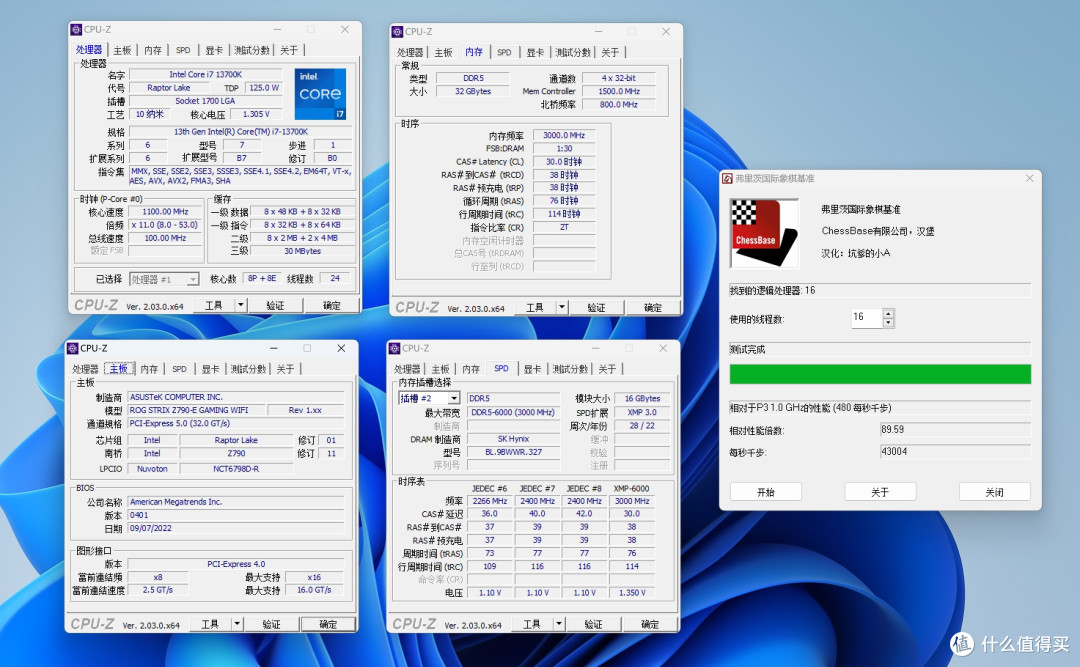Click CPU-Z app icon in top-left window title
The height and width of the screenshot is (667, 1080).
pyautogui.click(x=76, y=30)
